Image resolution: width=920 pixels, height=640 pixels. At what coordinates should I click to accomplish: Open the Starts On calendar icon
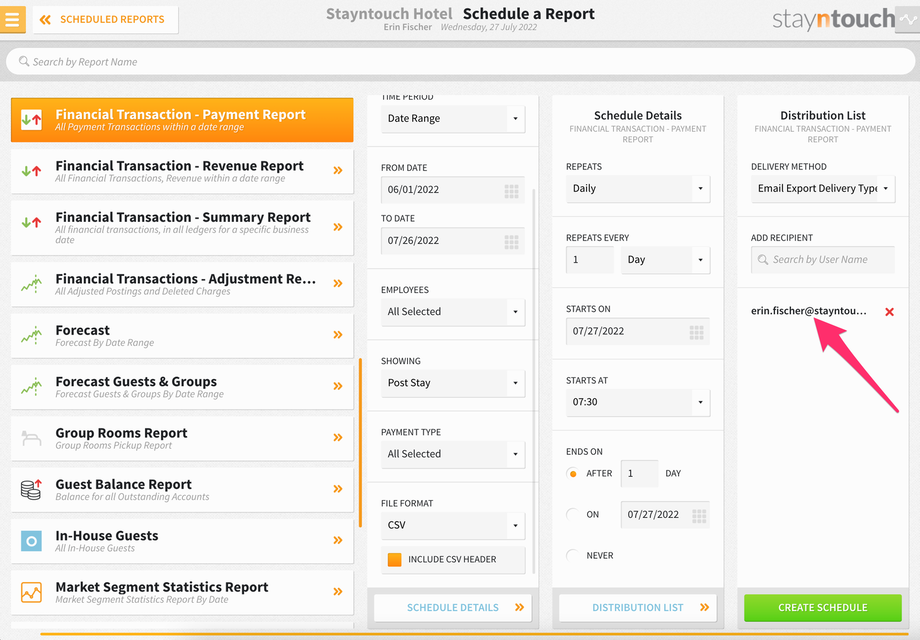pos(696,333)
